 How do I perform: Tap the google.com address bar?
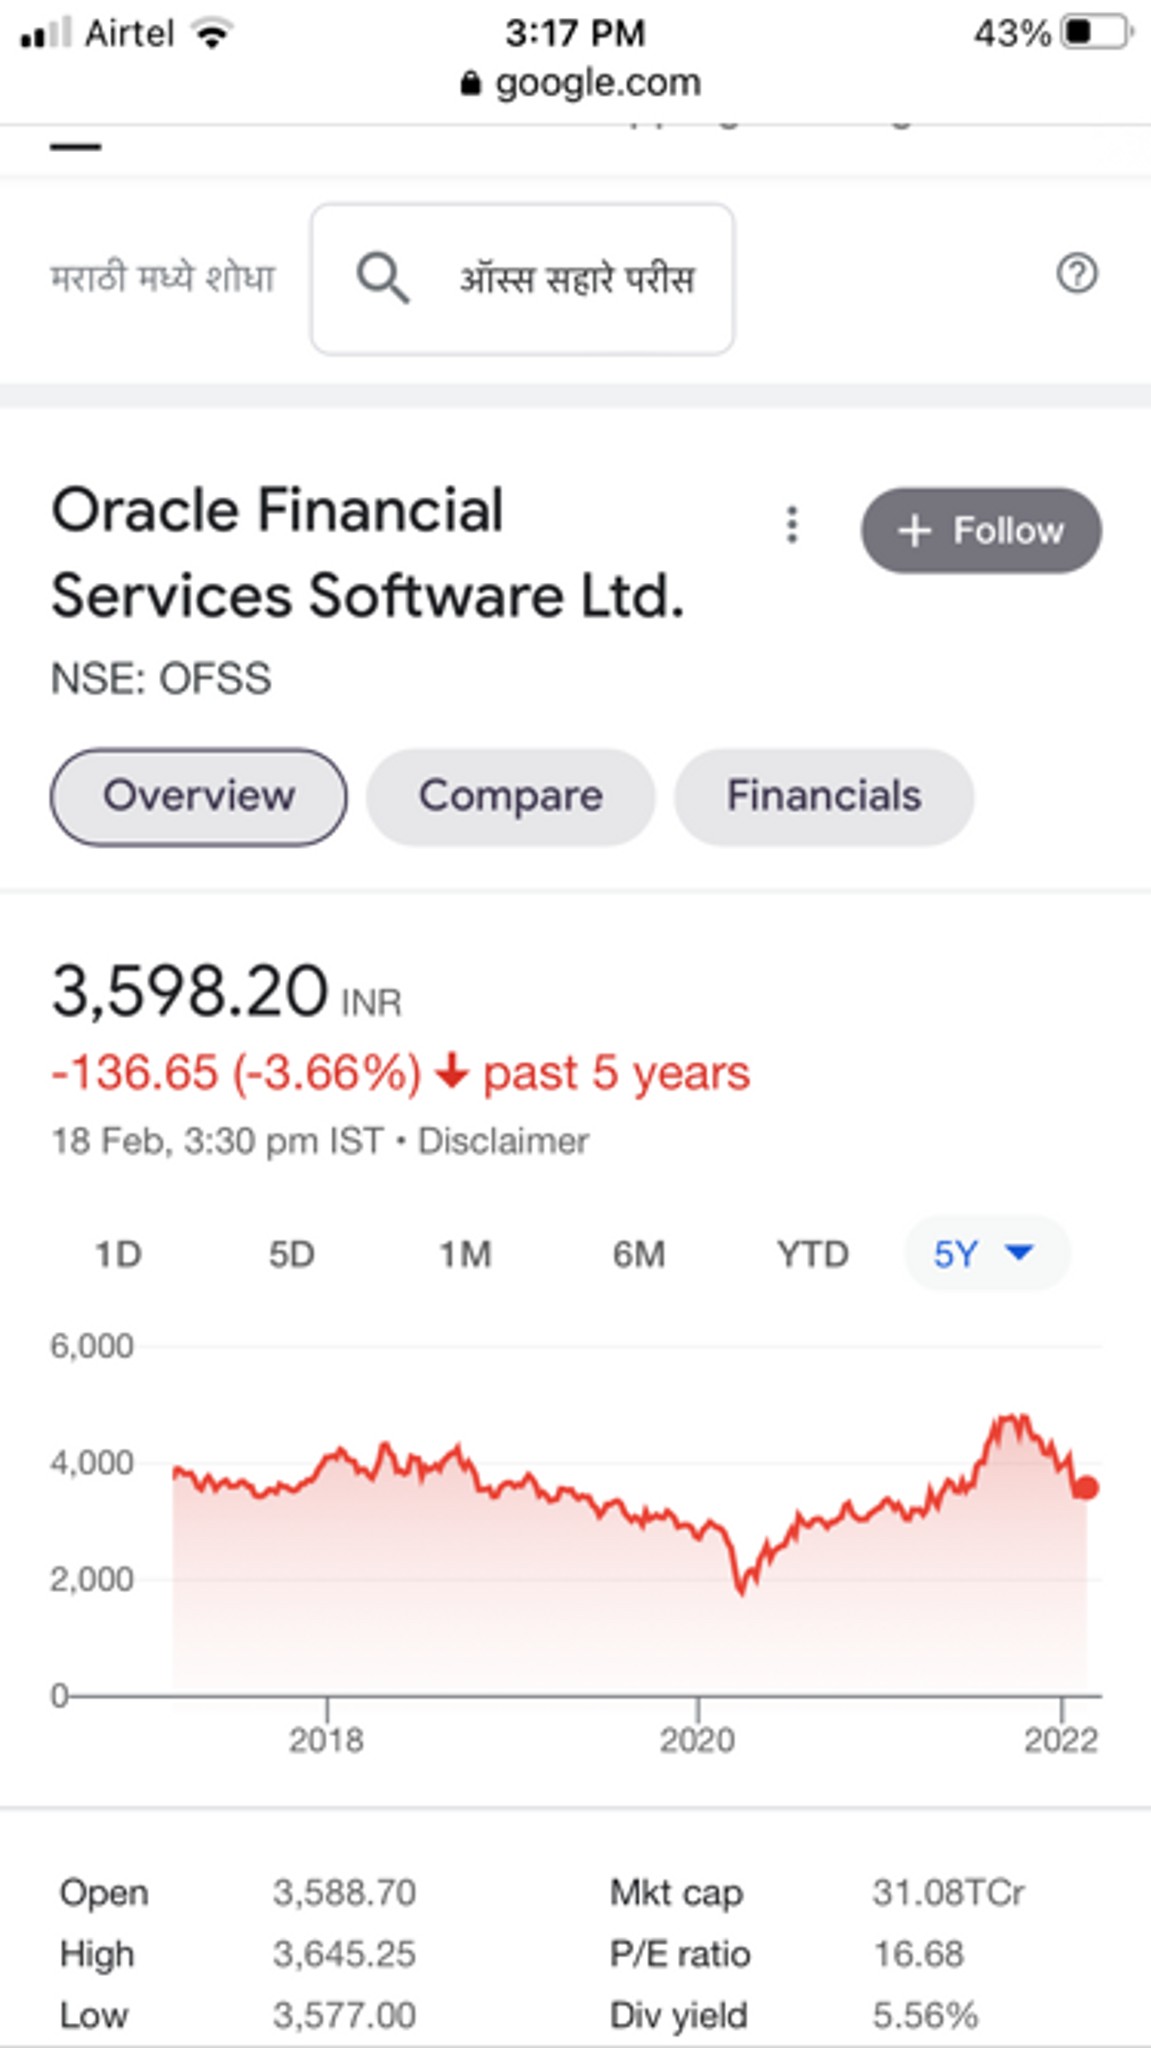[x=581, y=83]
